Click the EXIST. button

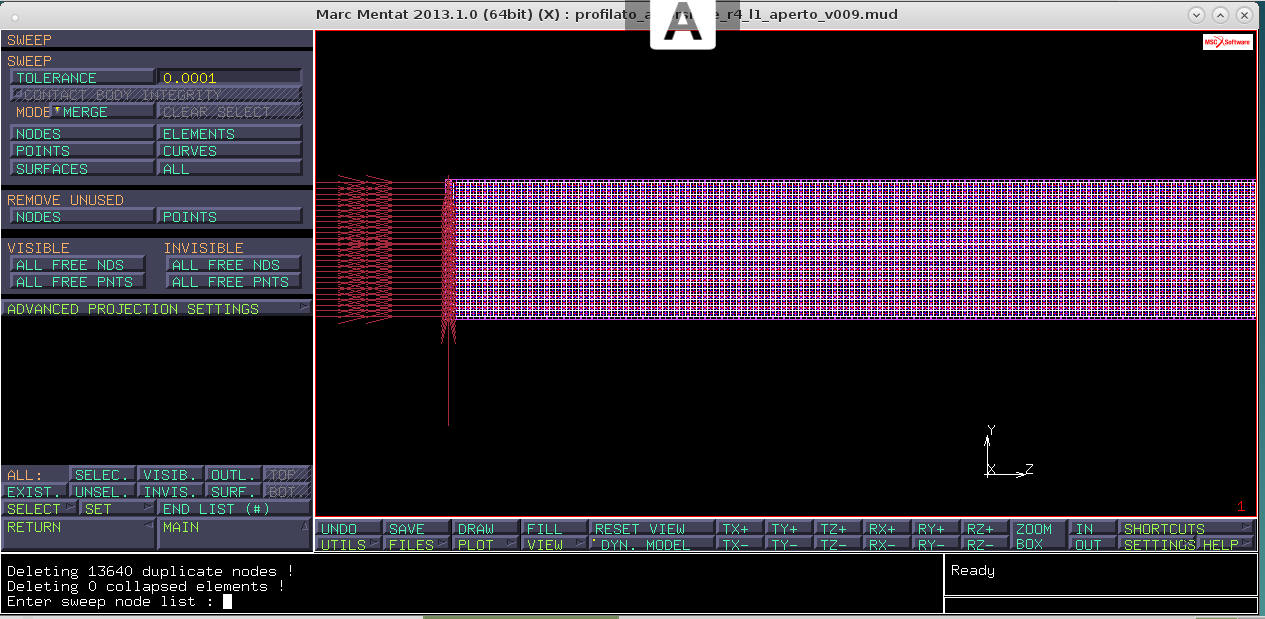pos(34,492)
